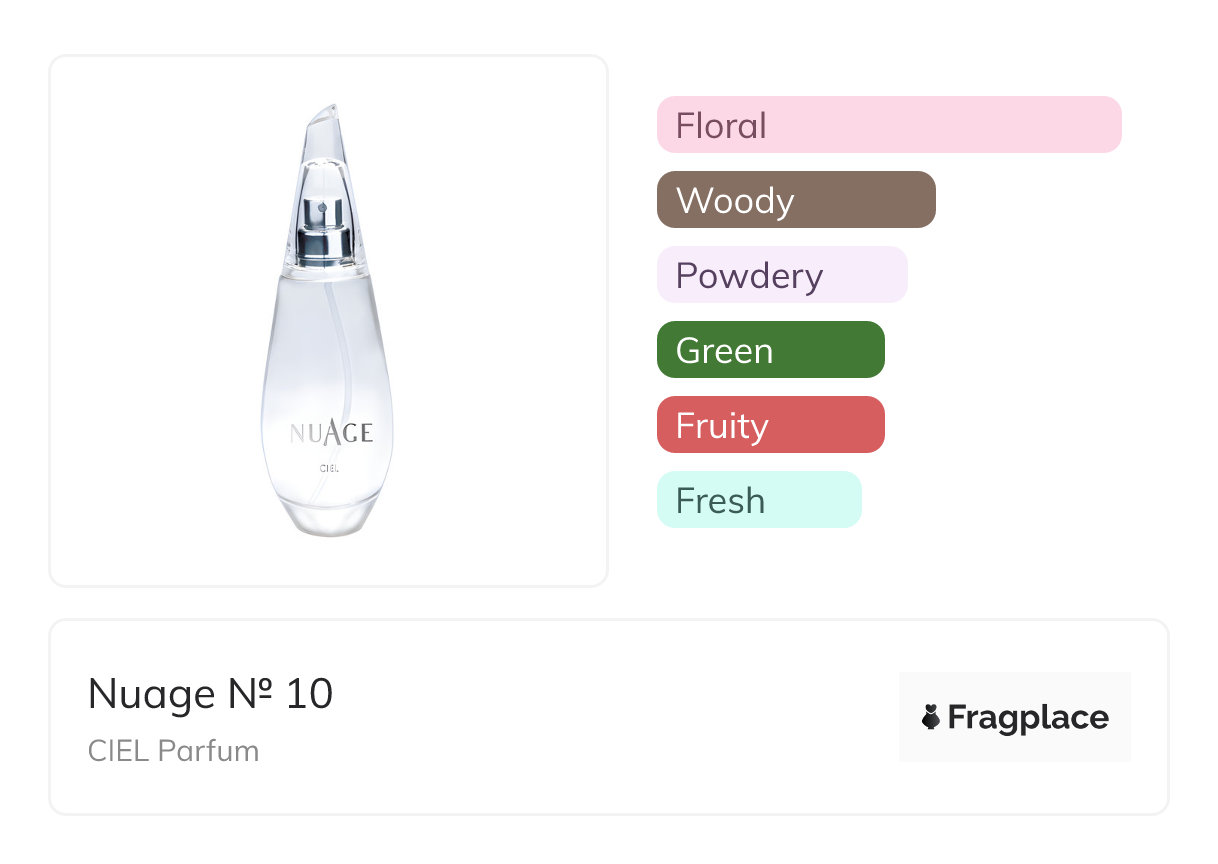The height and width of the screenshot is (864, 1218).
Task: Open the Nuage № 10 title
Action: (x=210, y=694)
